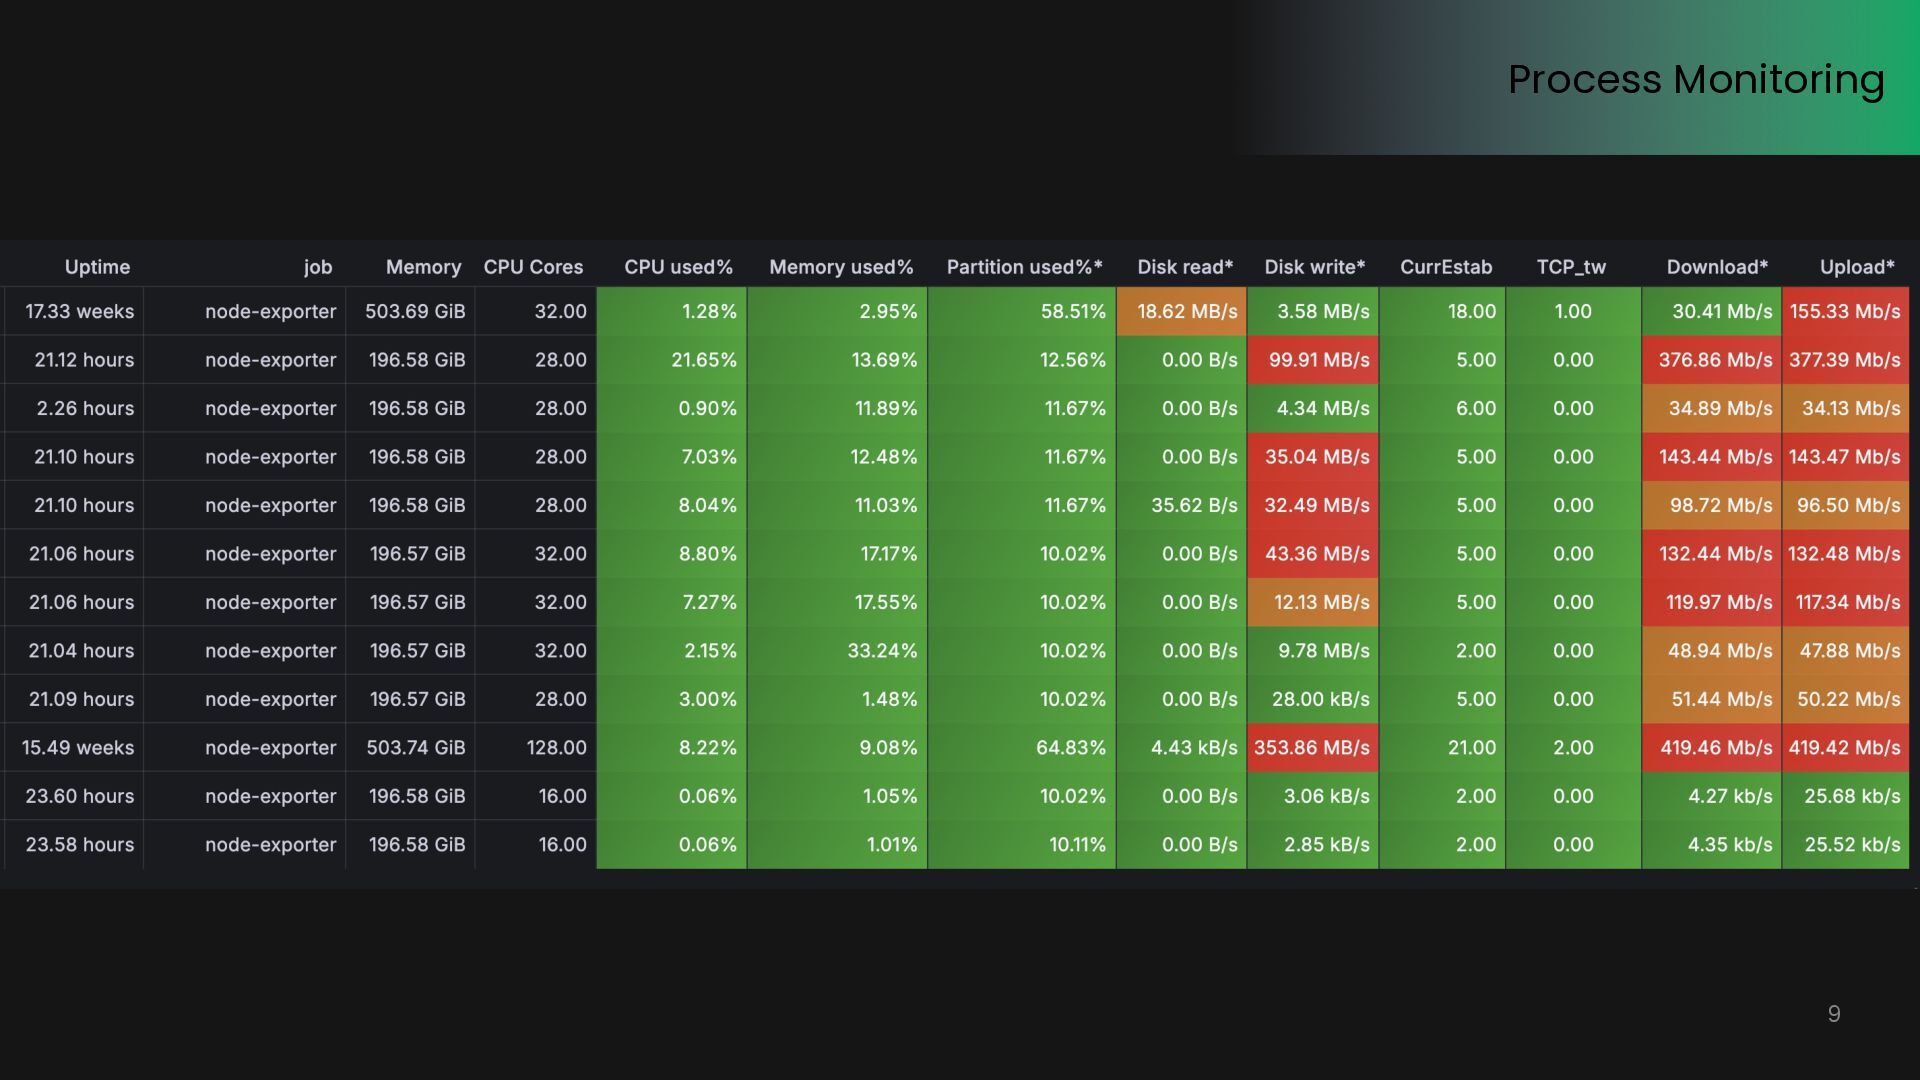
Task: Sort by Memory used% header
Action: click(x=840, y=267)
